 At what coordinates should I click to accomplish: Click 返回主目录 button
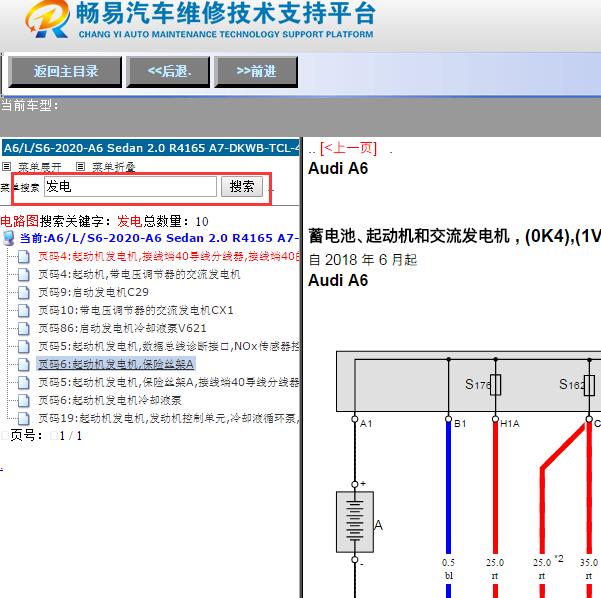coord(65,72)
